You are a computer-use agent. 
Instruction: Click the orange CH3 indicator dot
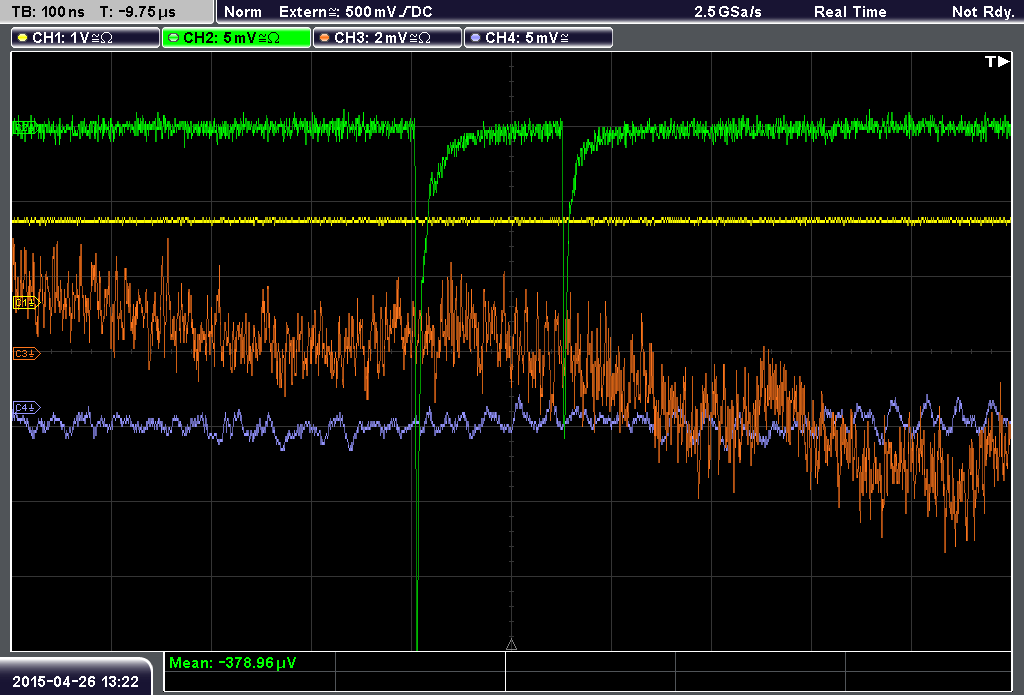(325, 38)
